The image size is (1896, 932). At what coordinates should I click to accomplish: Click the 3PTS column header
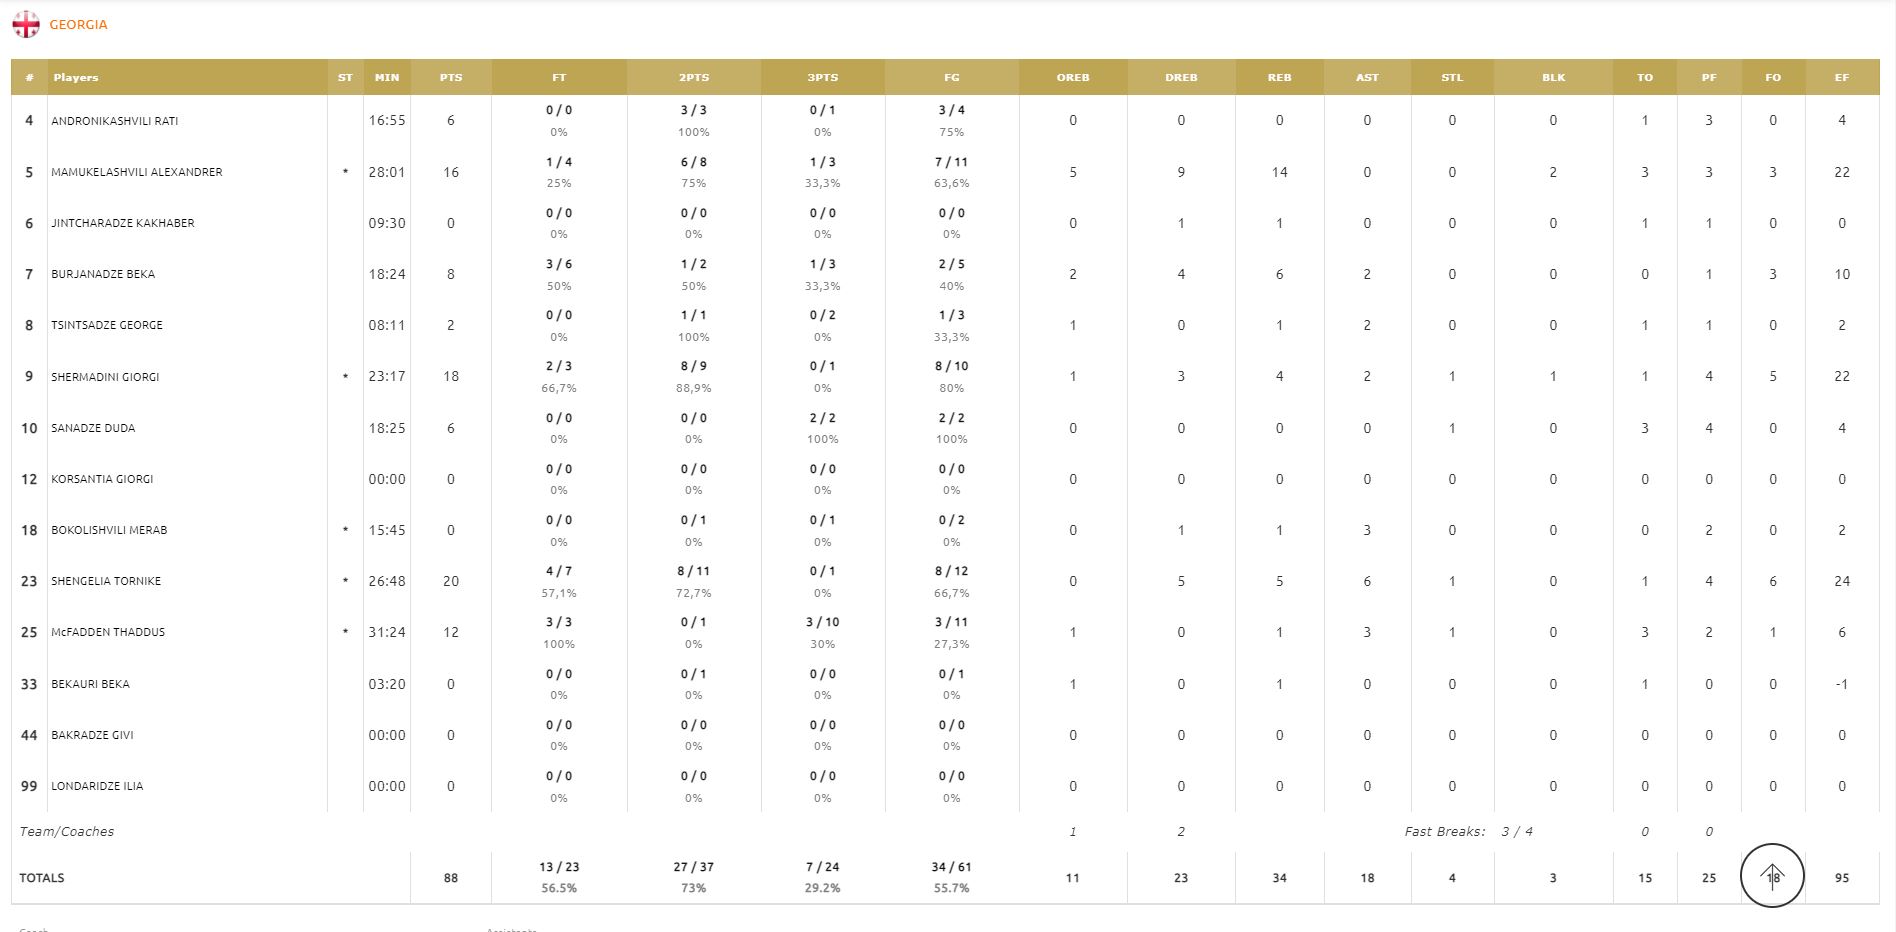pos(822,77)
